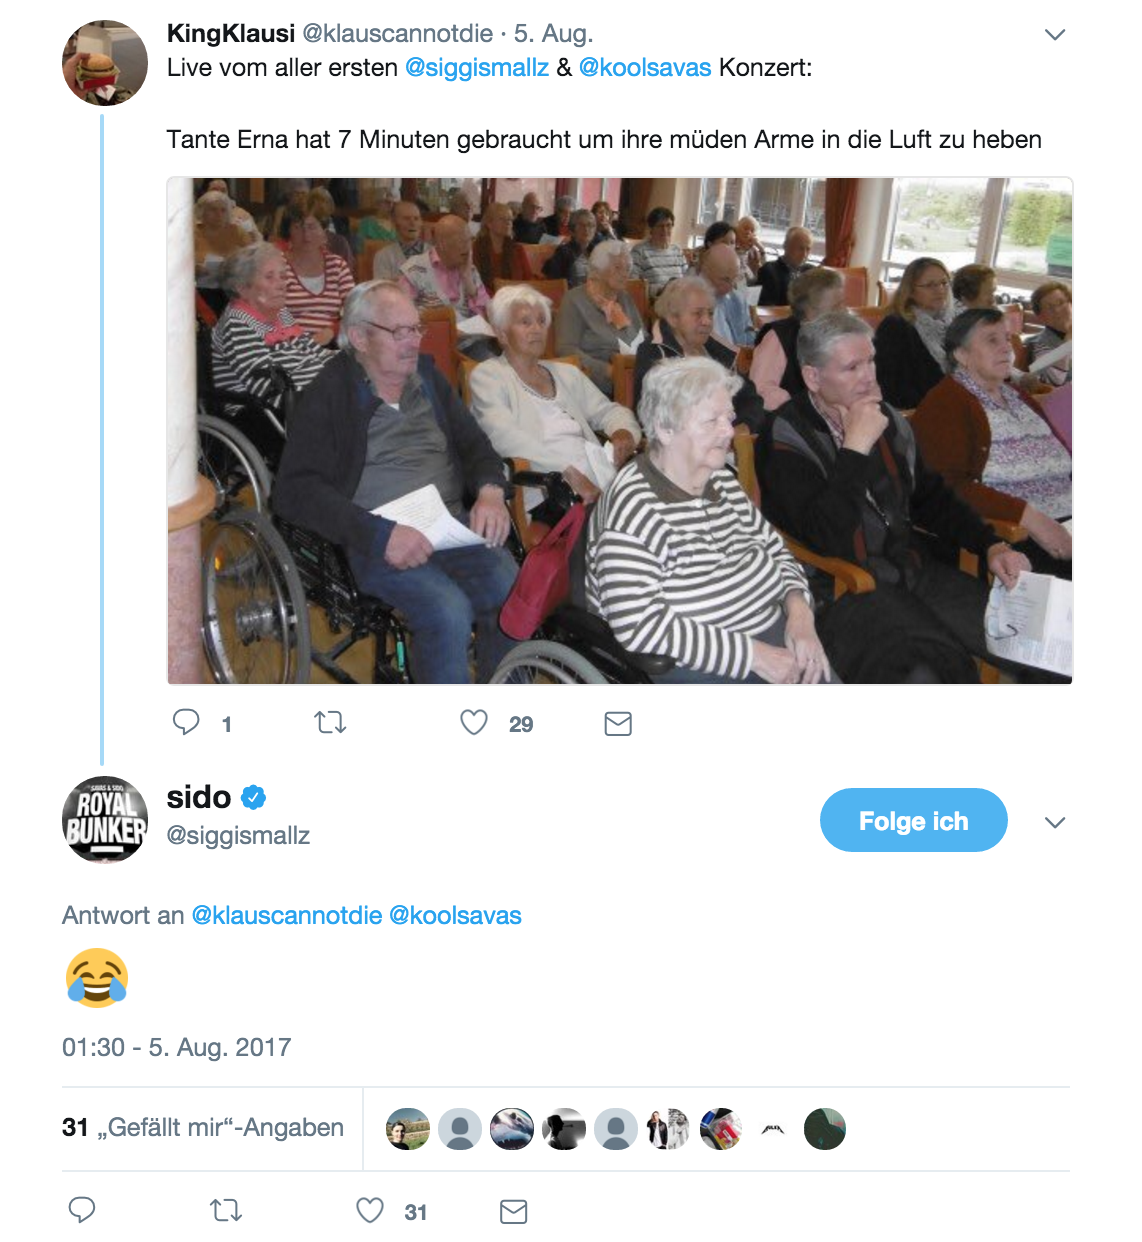The width and height of the screenshot is (1142, 1242).
Task: Reply to KingKlausi's tweet via comment icon
Action: (x=186, y=722)
